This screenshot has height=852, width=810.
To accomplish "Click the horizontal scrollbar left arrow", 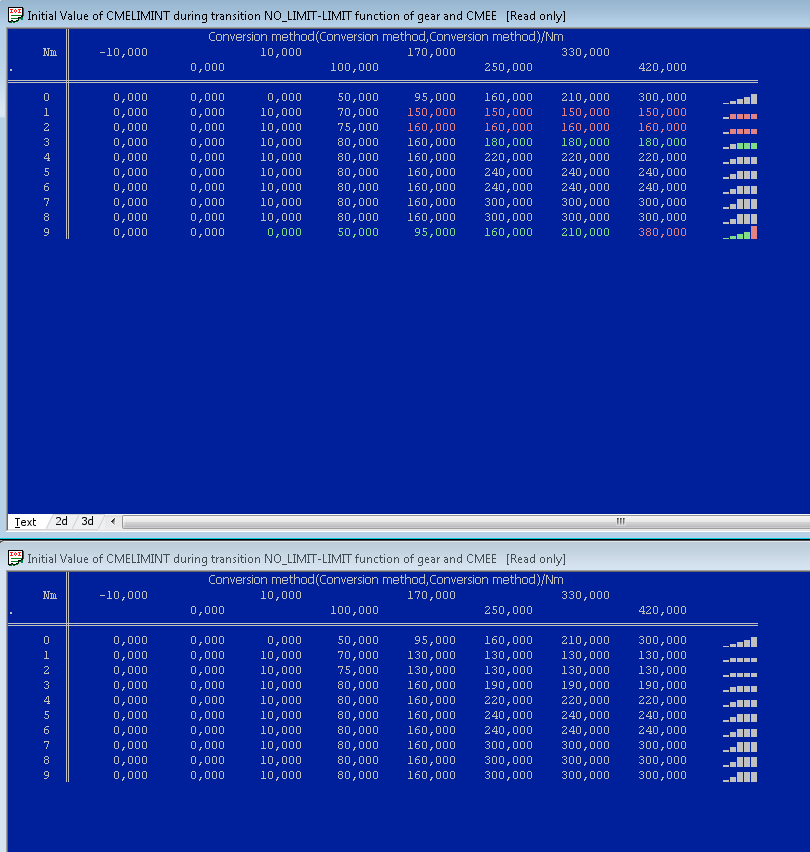I will pyautogui.click(x=112, y=522).
